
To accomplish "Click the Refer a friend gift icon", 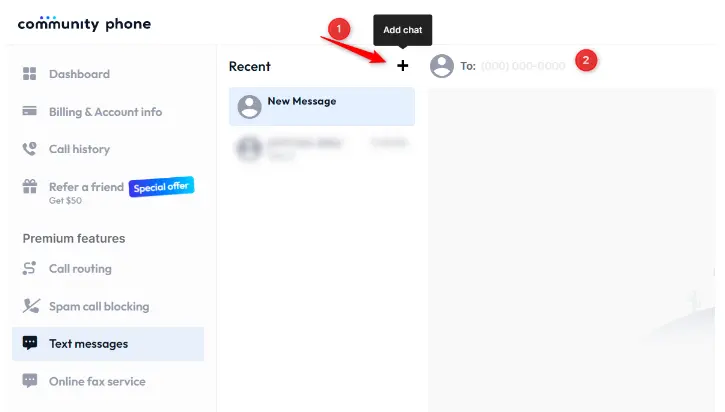I will (x=30, y=186).
